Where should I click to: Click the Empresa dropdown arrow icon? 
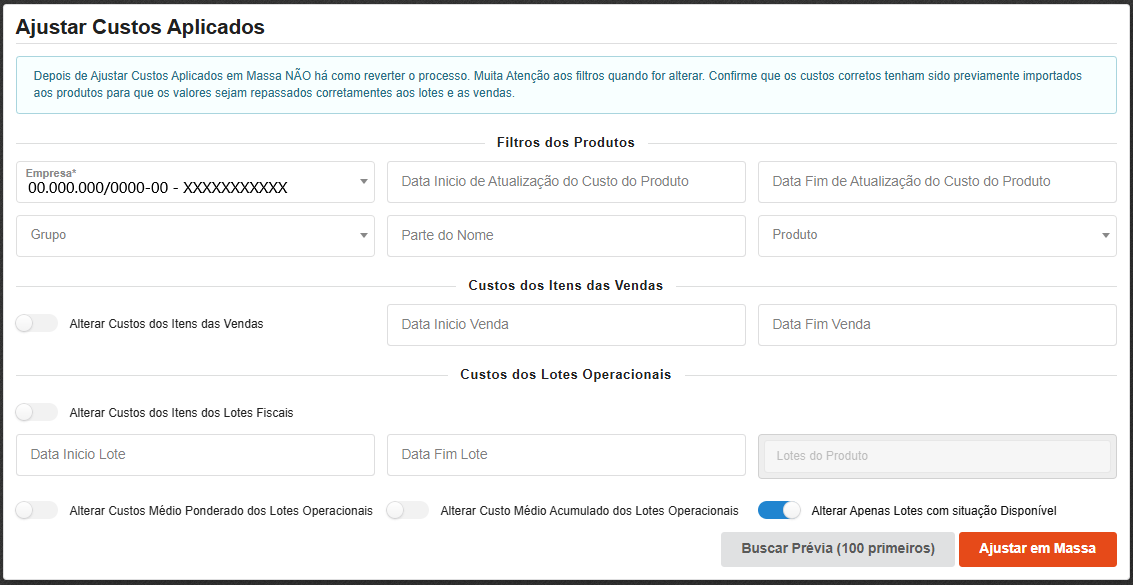(x=364, y=181)
